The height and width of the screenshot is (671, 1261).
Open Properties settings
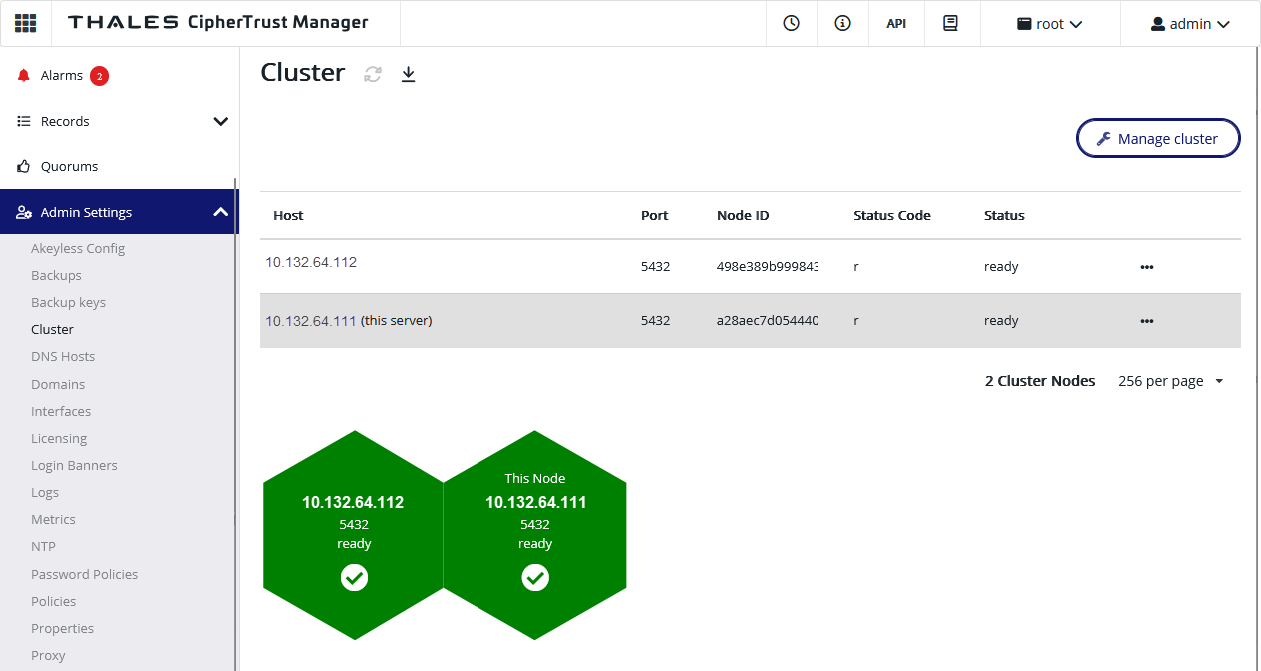point(62,628)
